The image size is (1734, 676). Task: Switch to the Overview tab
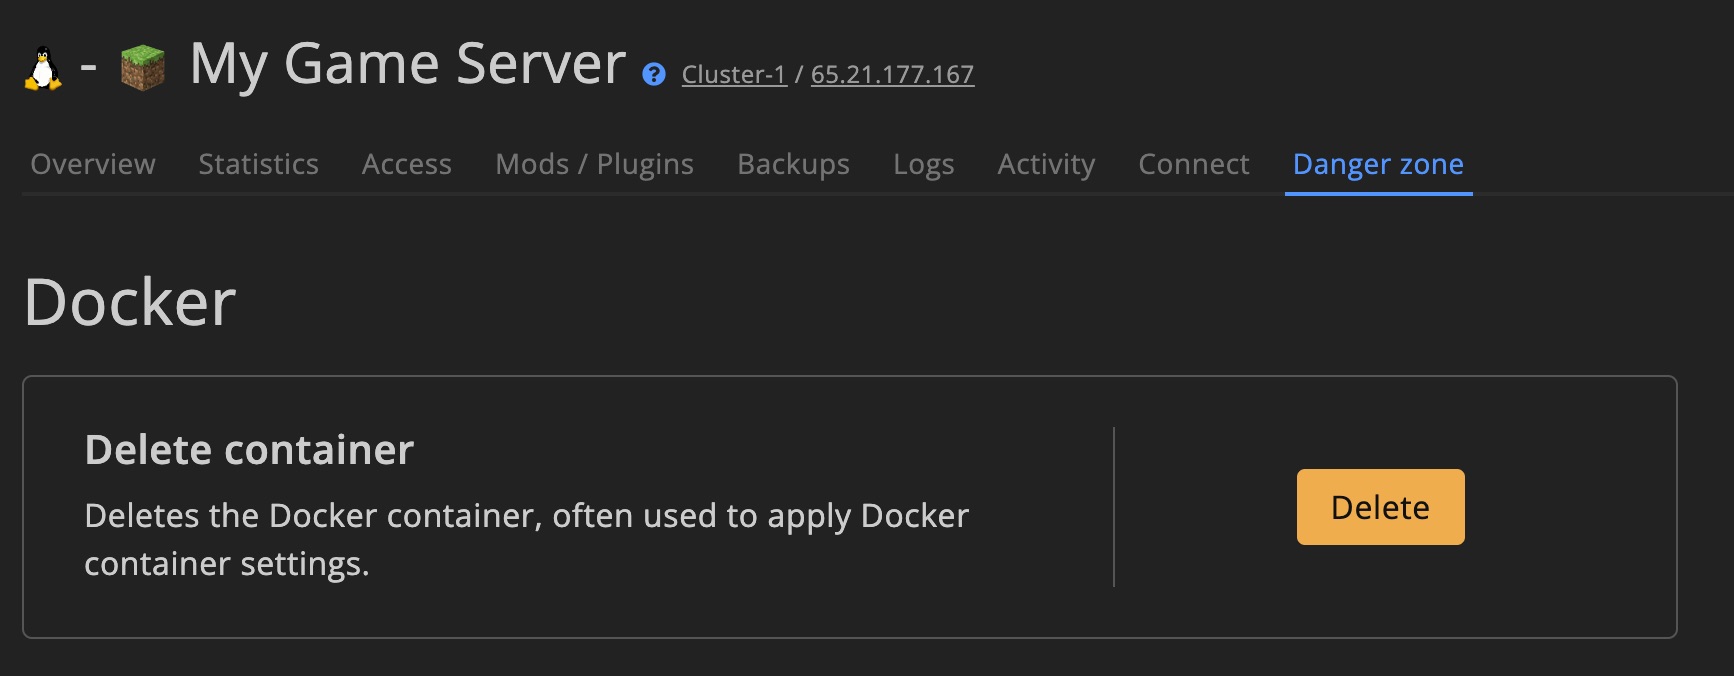click(92, 163)
